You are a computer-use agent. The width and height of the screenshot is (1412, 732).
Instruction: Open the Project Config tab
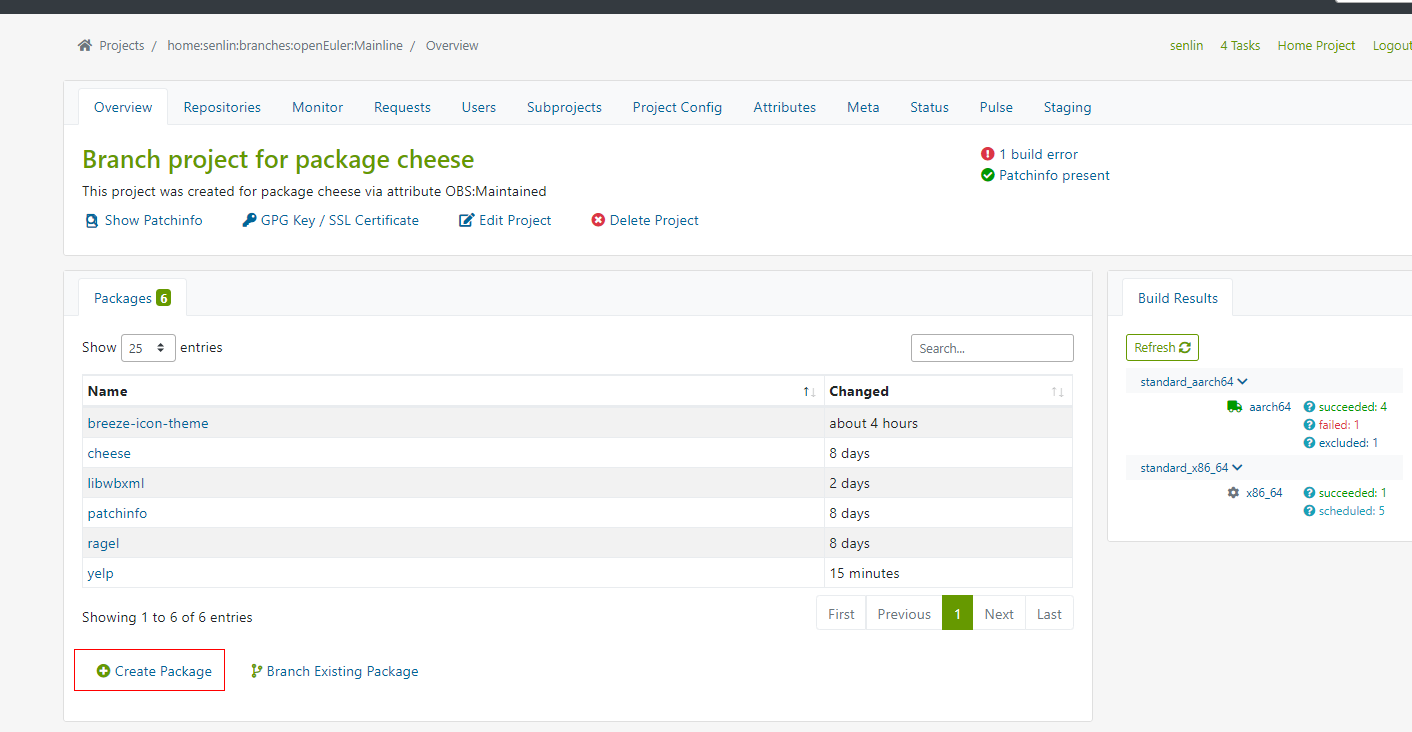pyautogui.click(x=677, y=107)
